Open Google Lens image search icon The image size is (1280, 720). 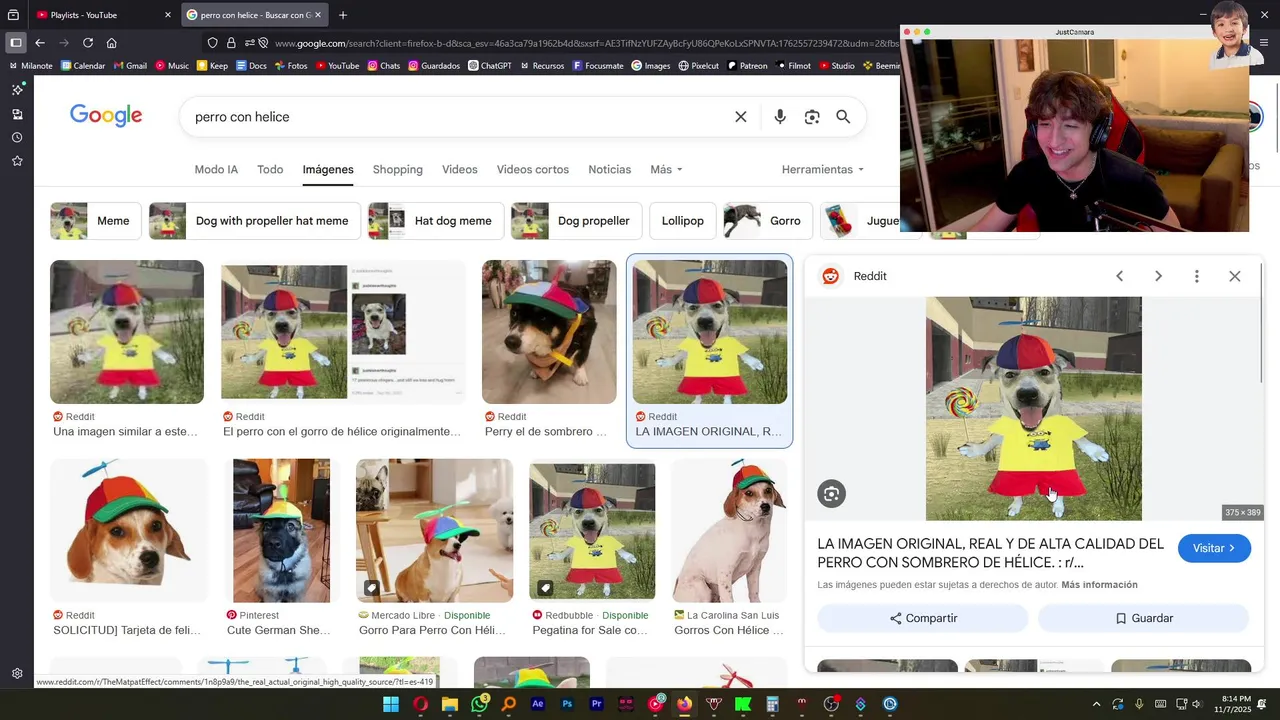[812, 117]
